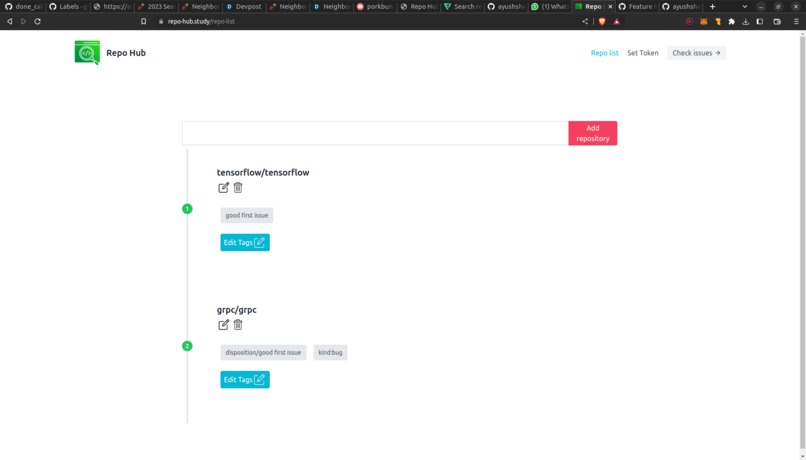Focus the repository name input field
Viewport: 806px width, 460px height.
pos(375,133)
